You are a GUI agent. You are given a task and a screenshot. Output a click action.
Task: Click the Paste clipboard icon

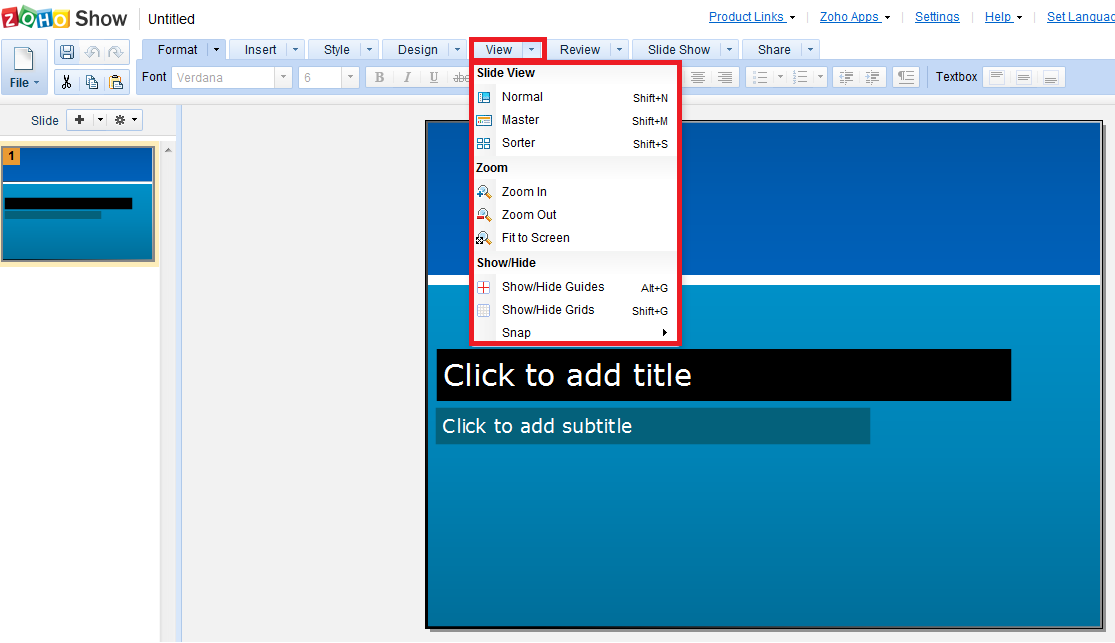(116, 83)
